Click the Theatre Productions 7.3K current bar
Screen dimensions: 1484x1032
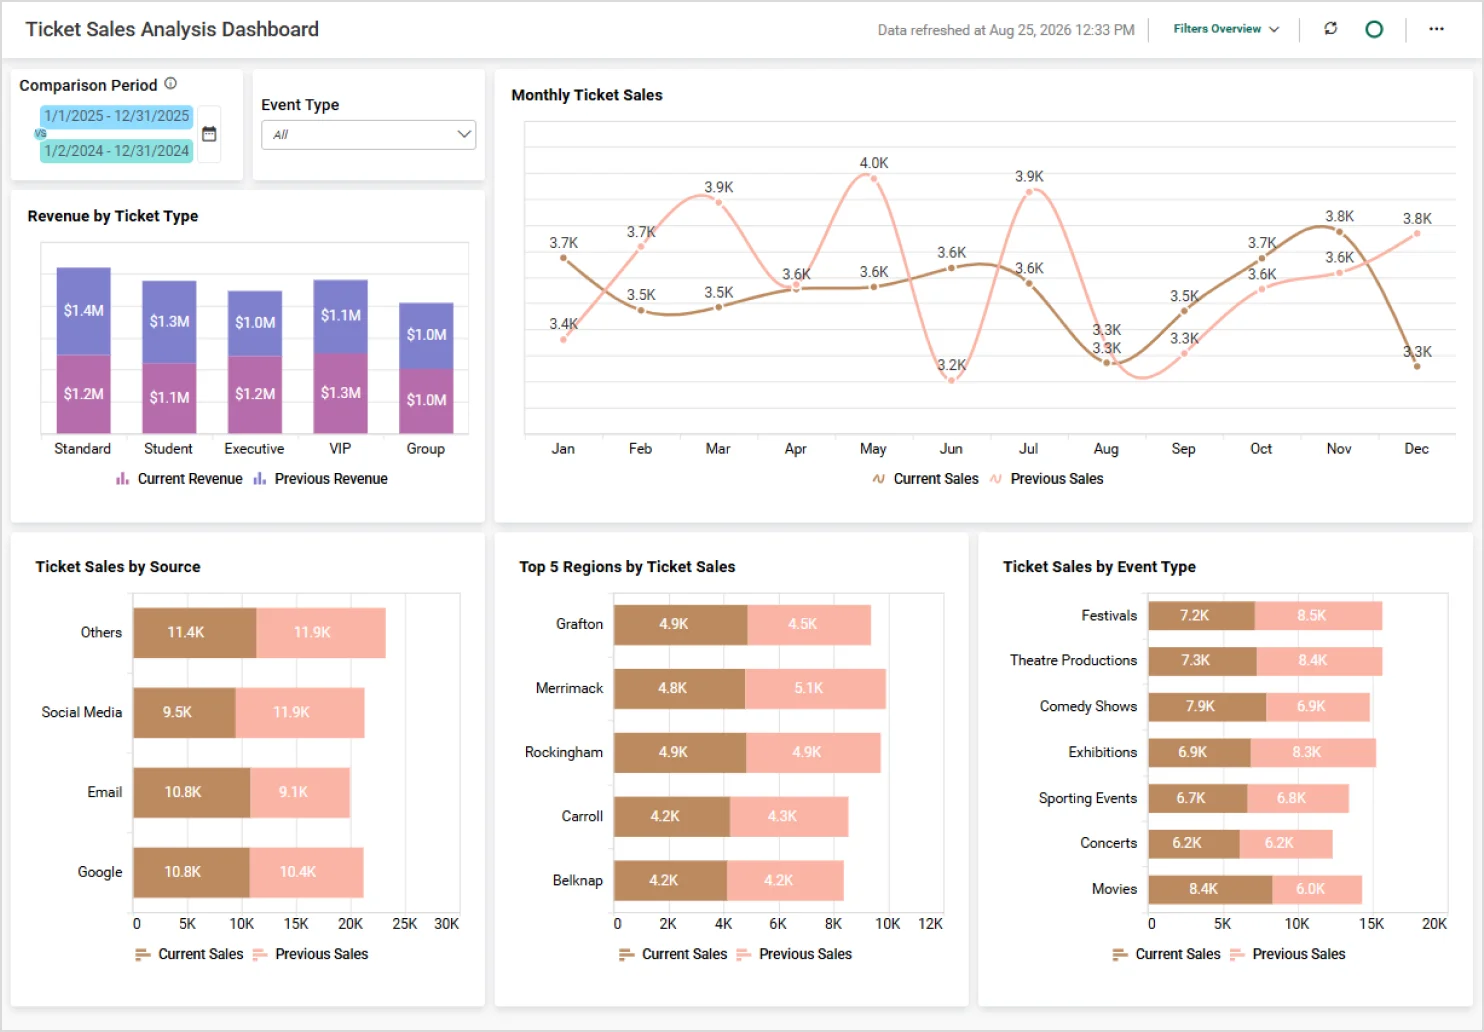coord(1203,661)
